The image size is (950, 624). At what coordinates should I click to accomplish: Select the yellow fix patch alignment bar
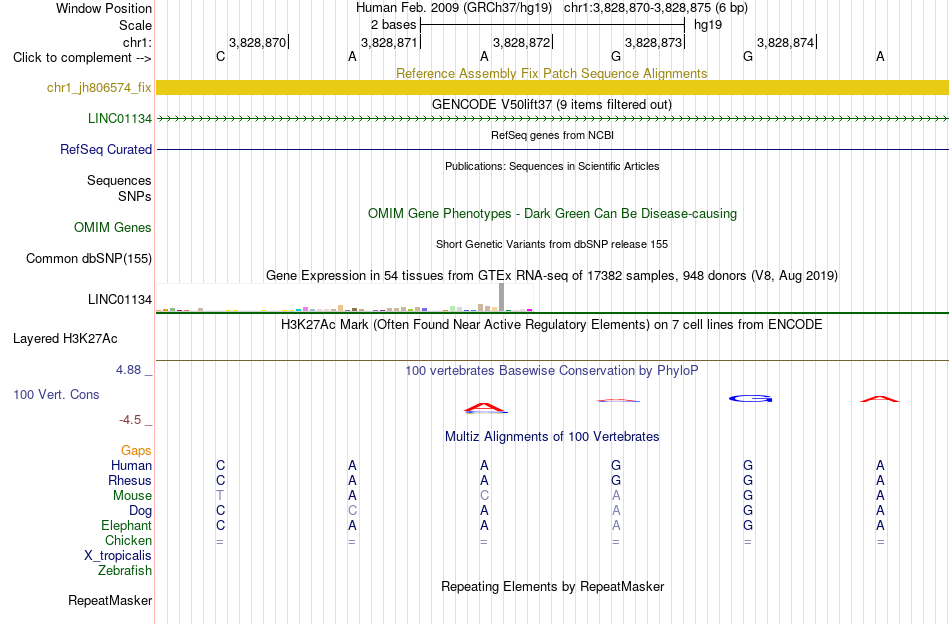point(552,87)
